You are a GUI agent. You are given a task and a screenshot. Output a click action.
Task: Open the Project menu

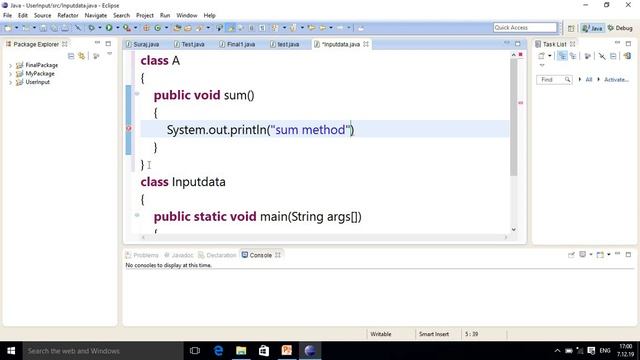tap(144, 15)
